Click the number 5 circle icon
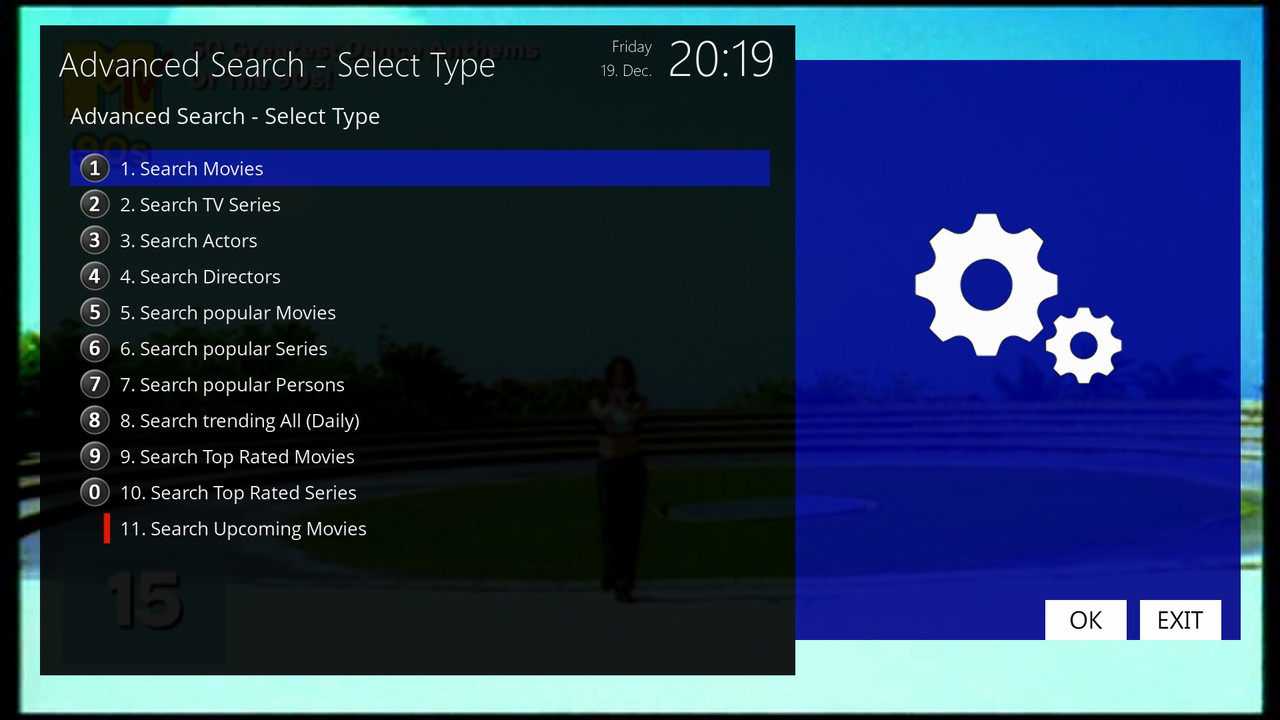Image resolution: width=1280 pixels, height=720 pixels. click(95, 312)
